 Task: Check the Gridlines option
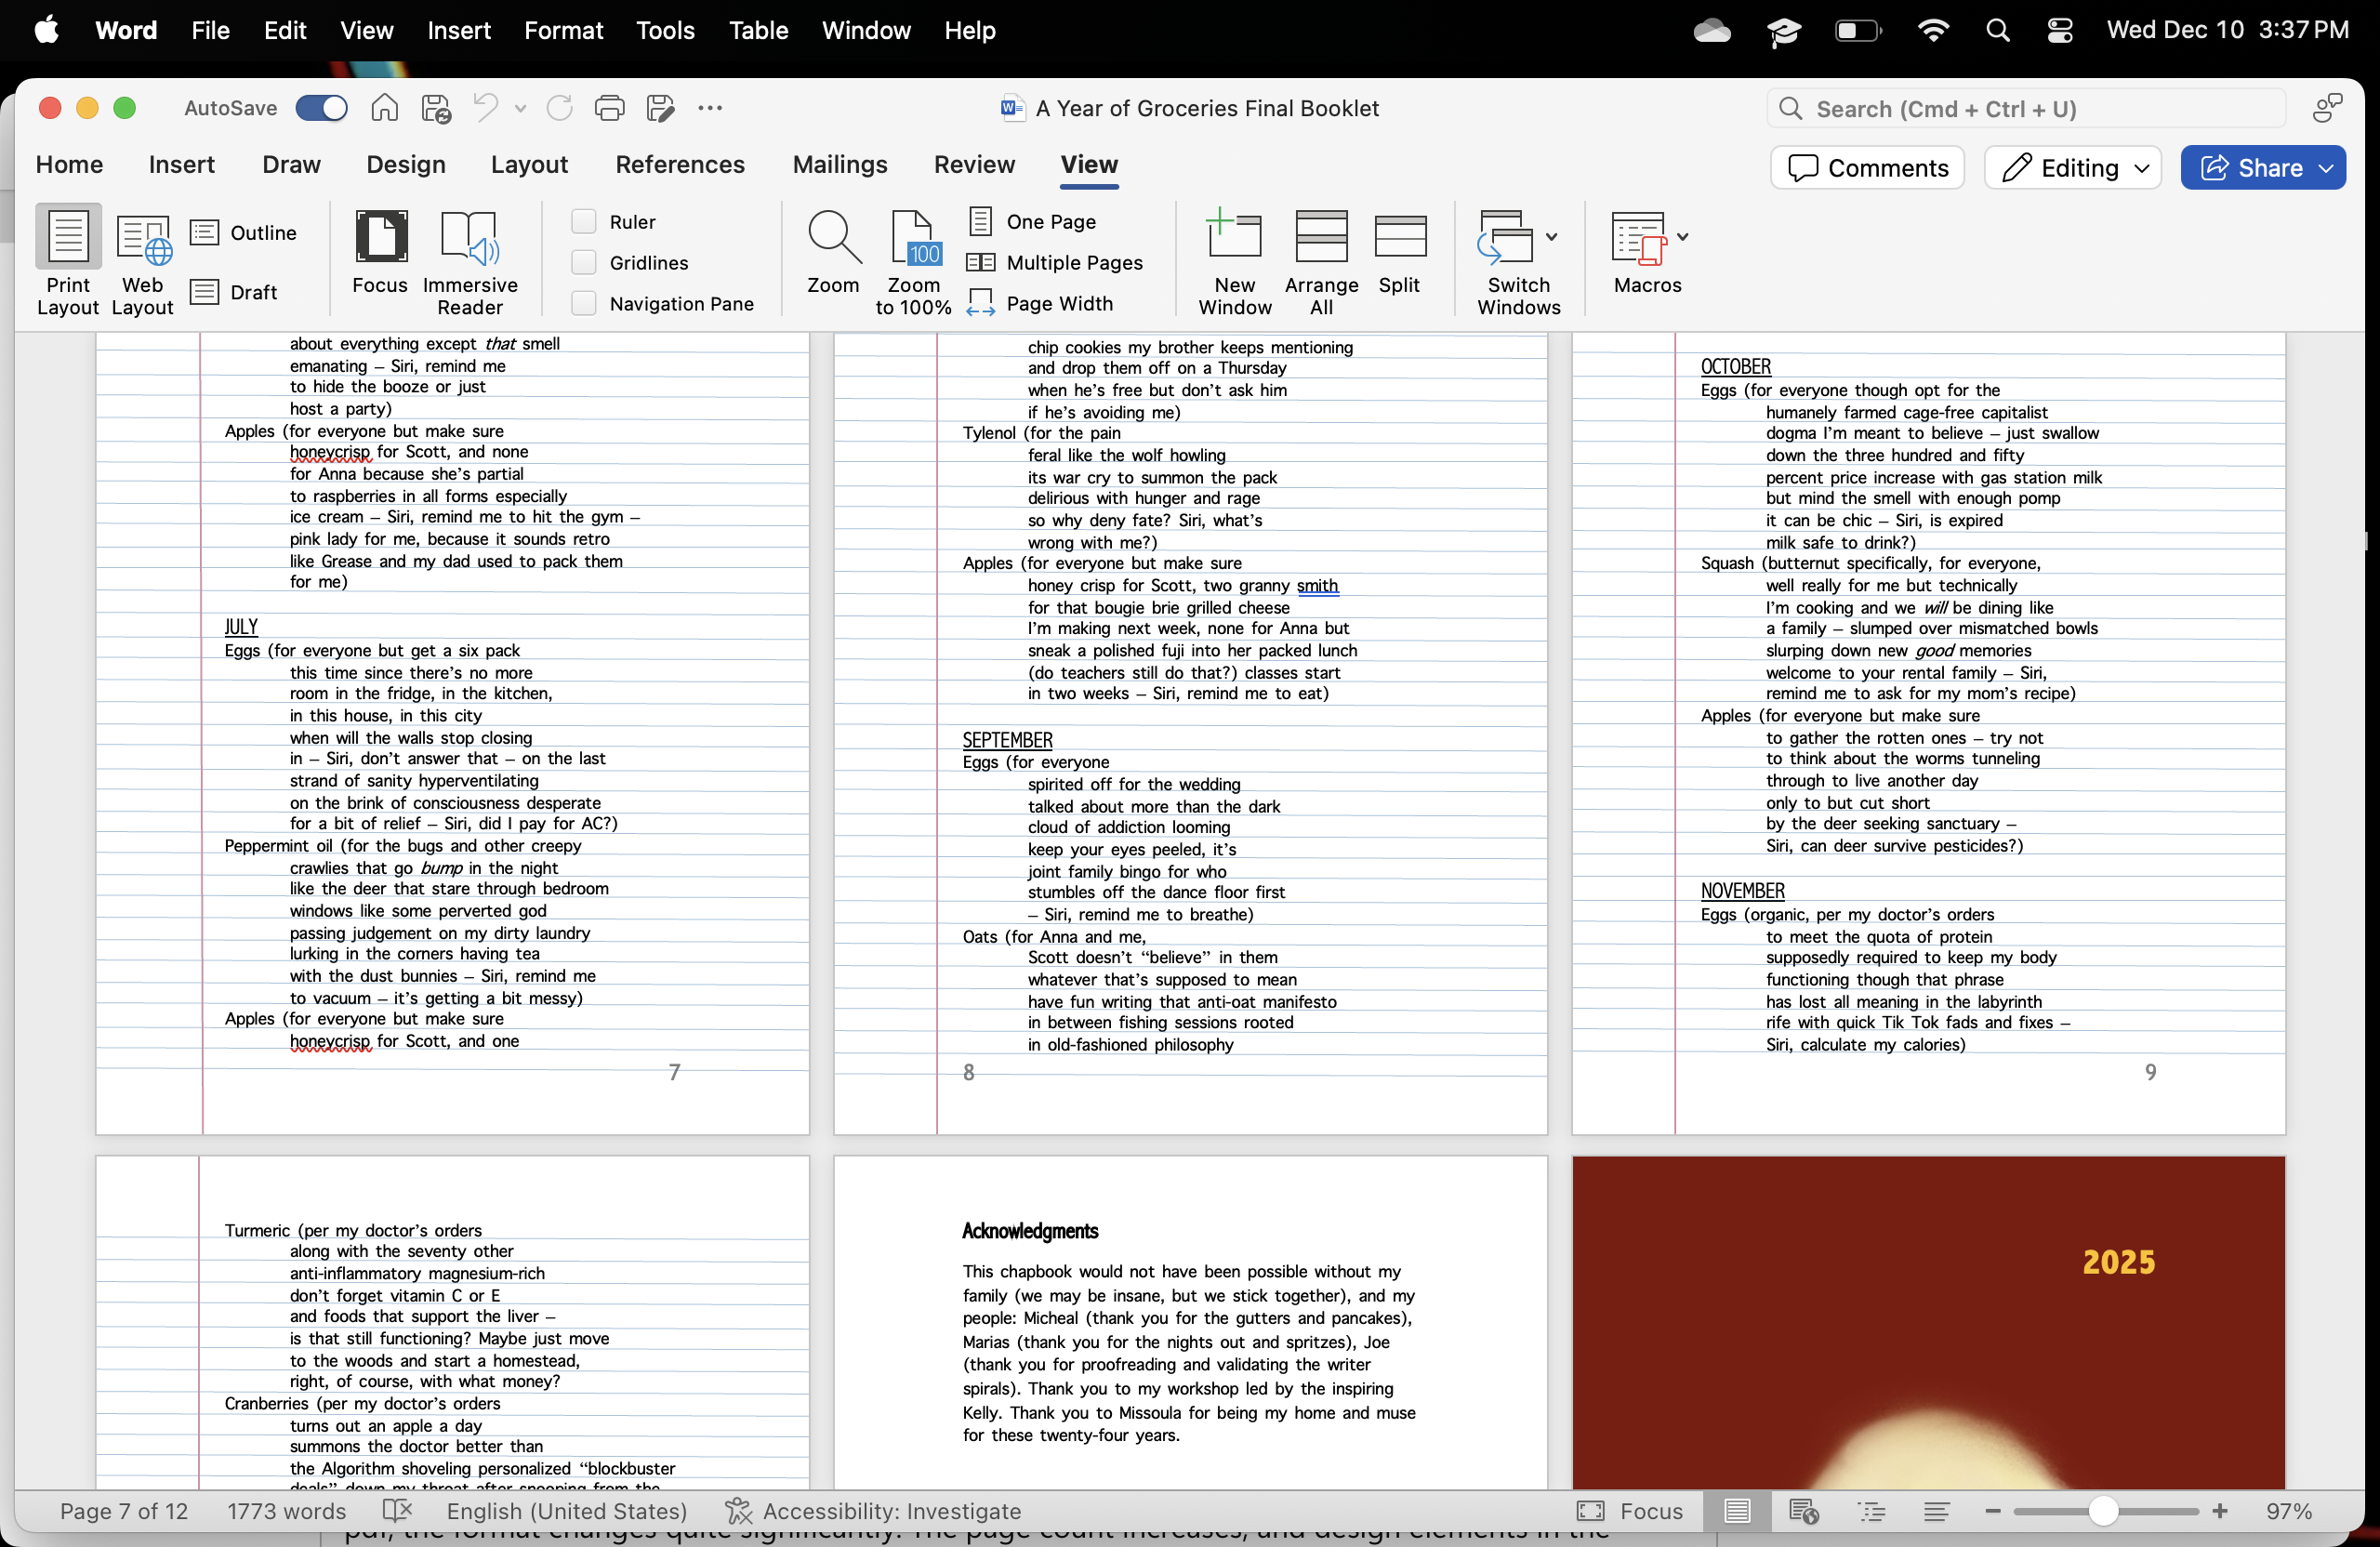[584, 263]
